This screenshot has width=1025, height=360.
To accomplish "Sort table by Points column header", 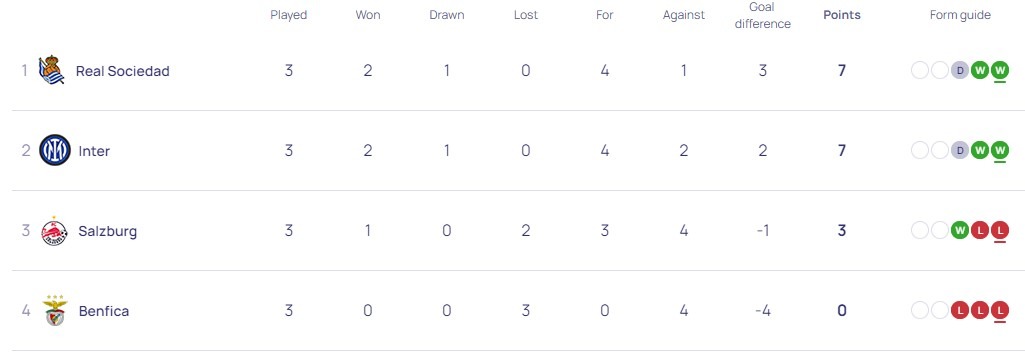I will (842, 15).
